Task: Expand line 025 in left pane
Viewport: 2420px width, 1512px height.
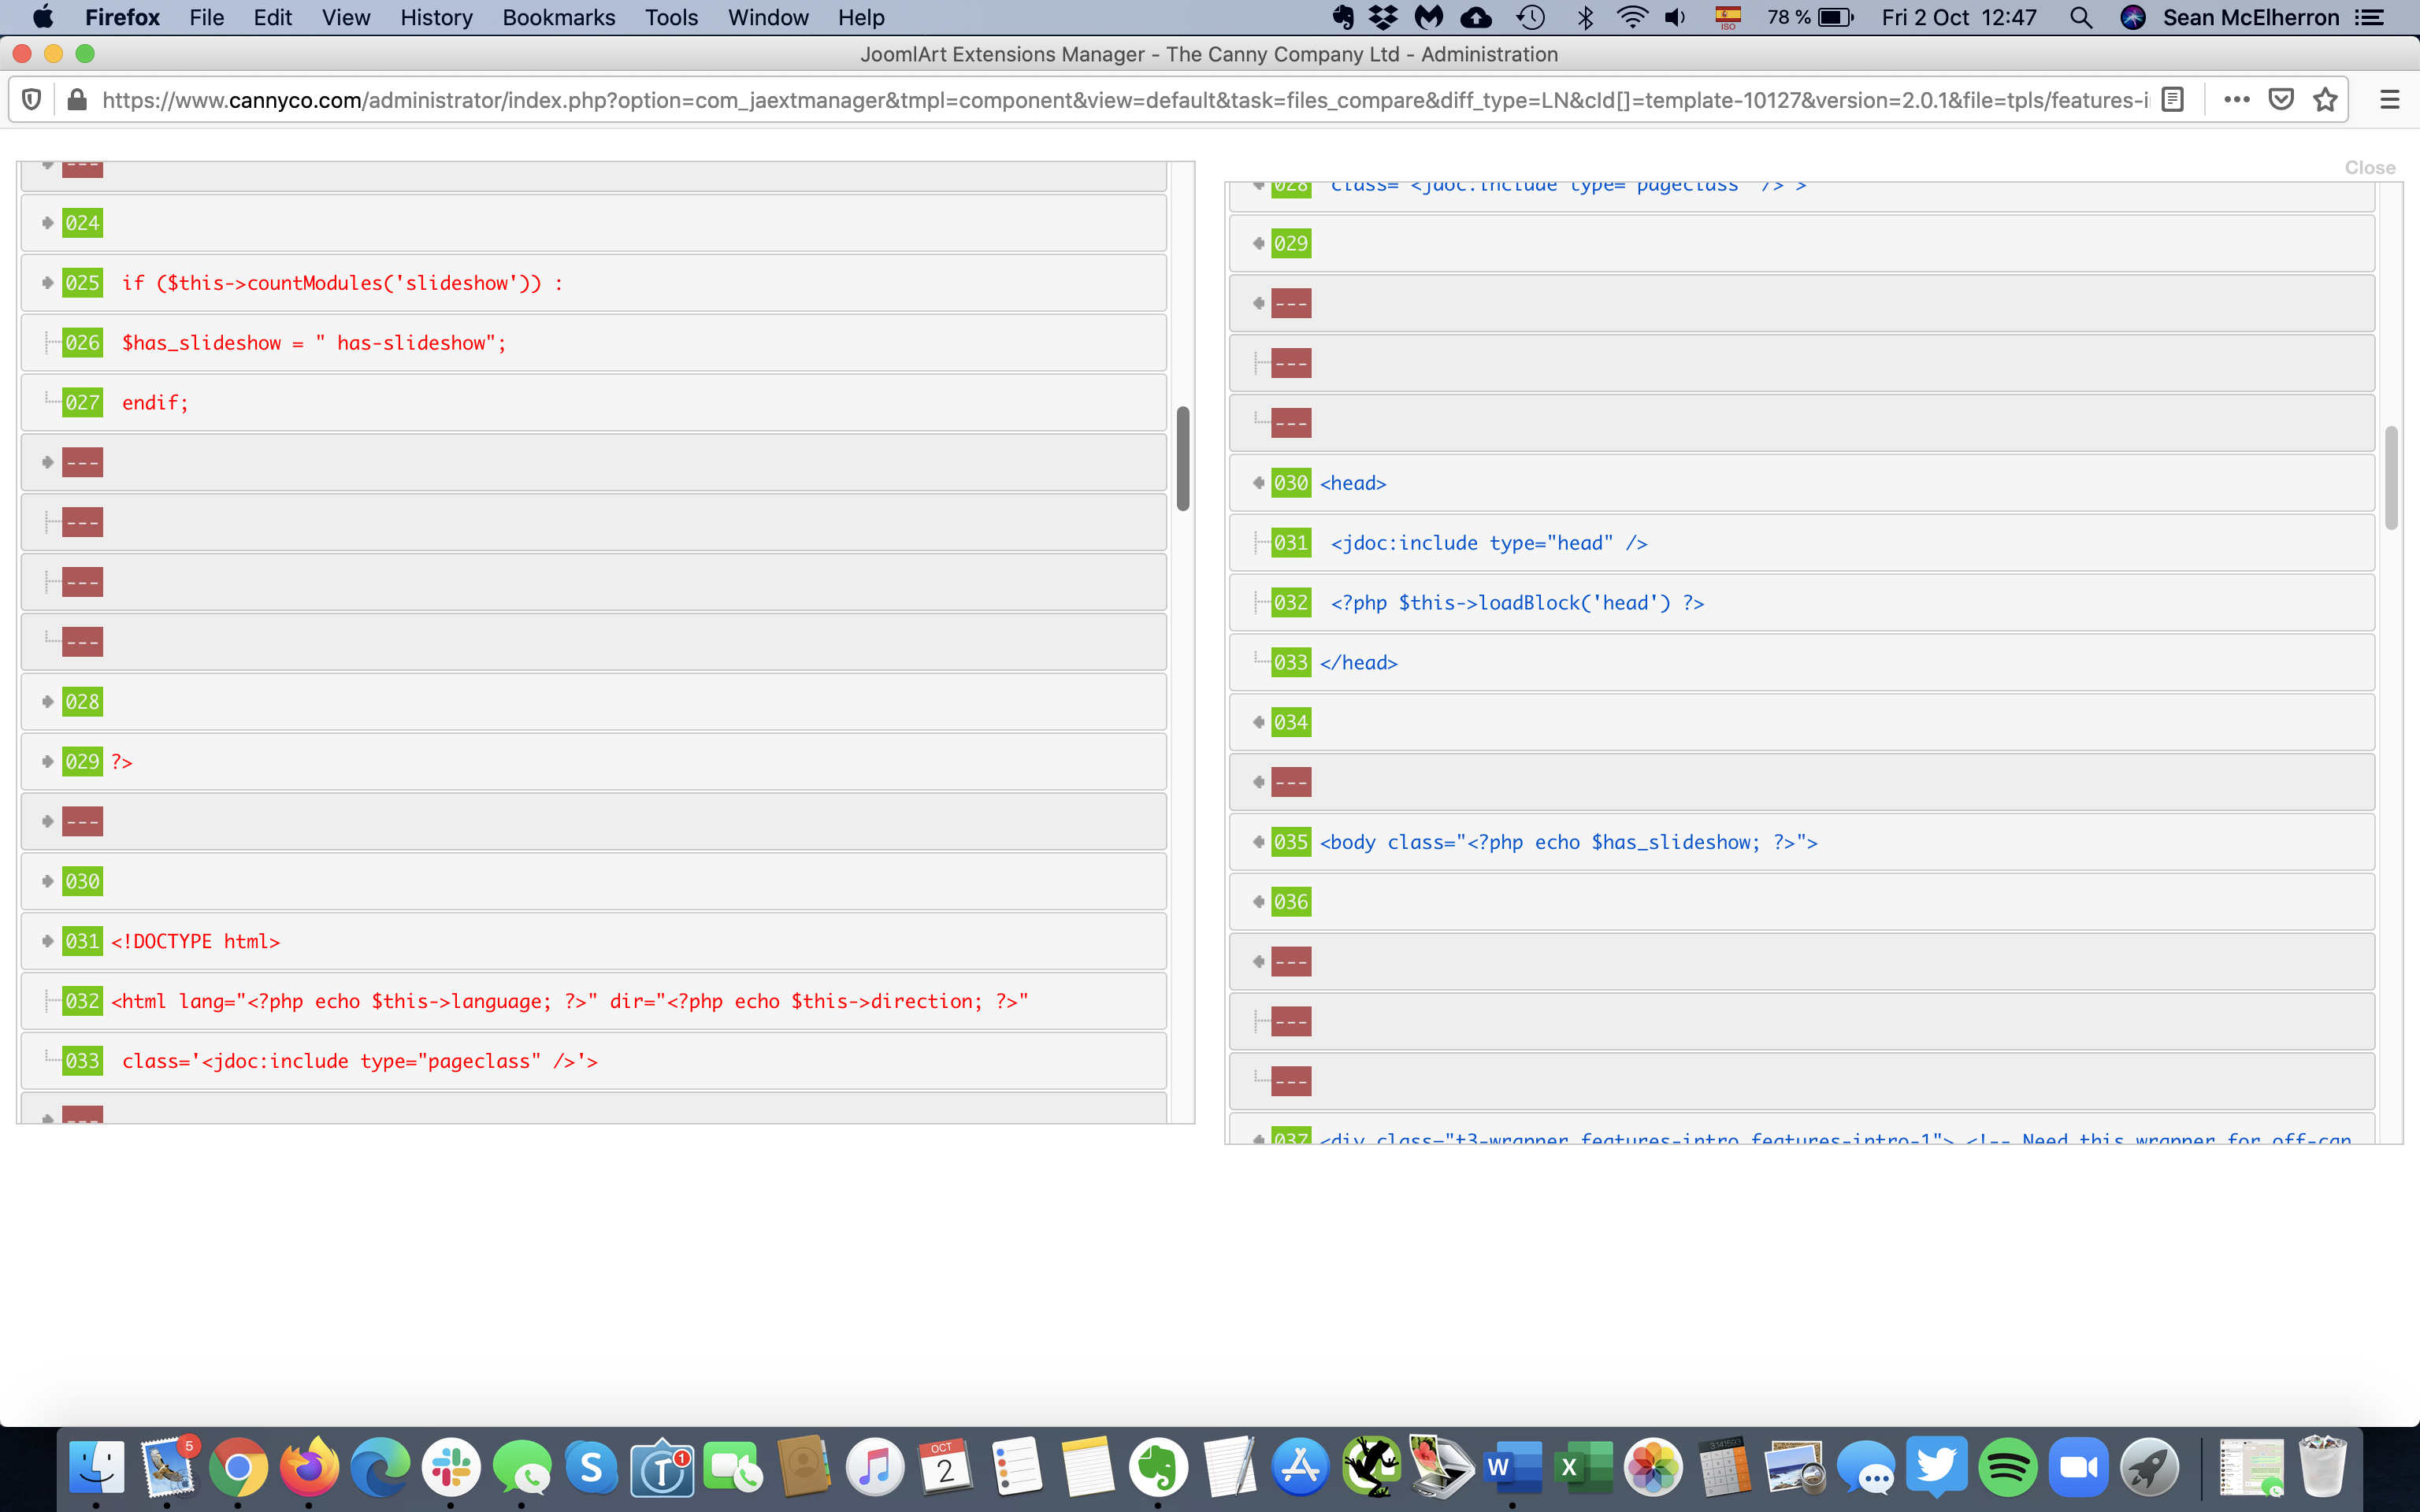Action: point(47,283)
